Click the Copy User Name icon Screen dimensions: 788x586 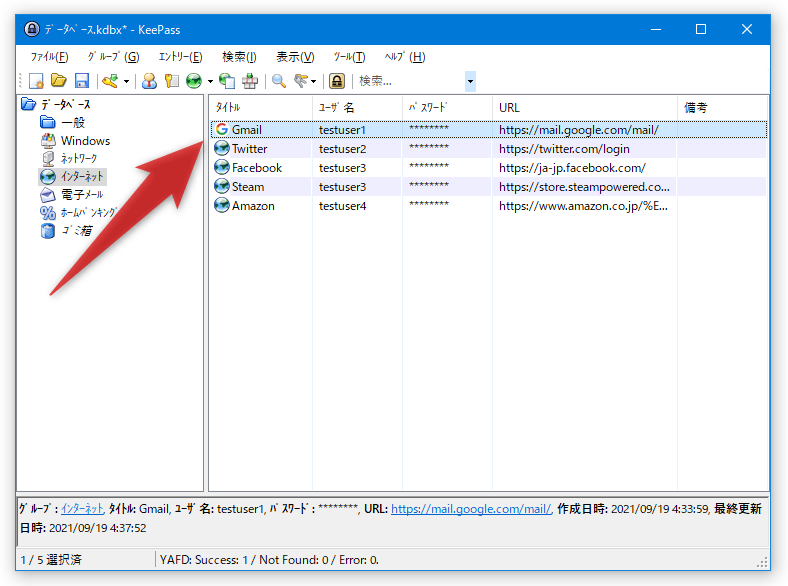pyautogui.click(x=149, y=81)
